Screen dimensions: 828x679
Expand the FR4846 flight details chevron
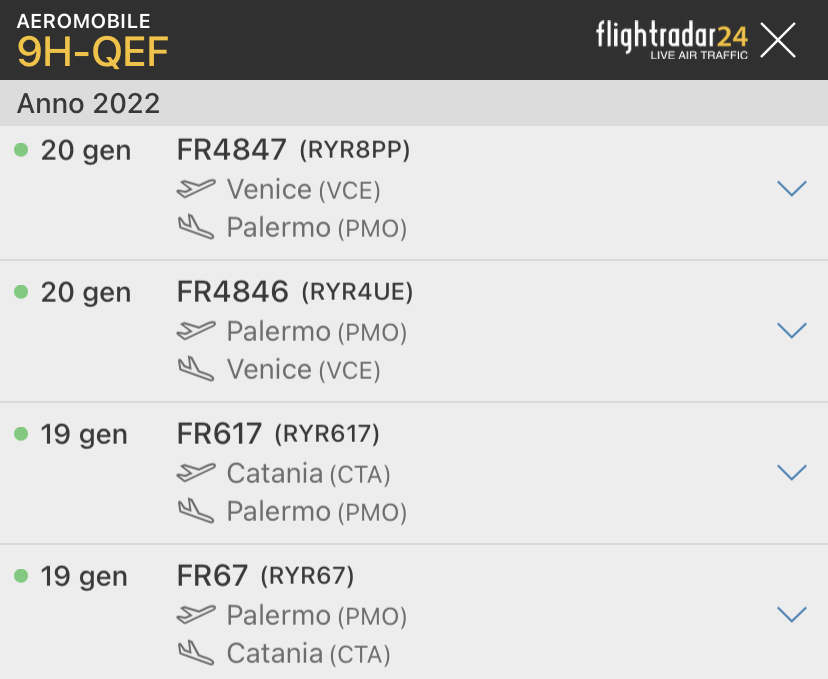[x=791, y=330]
